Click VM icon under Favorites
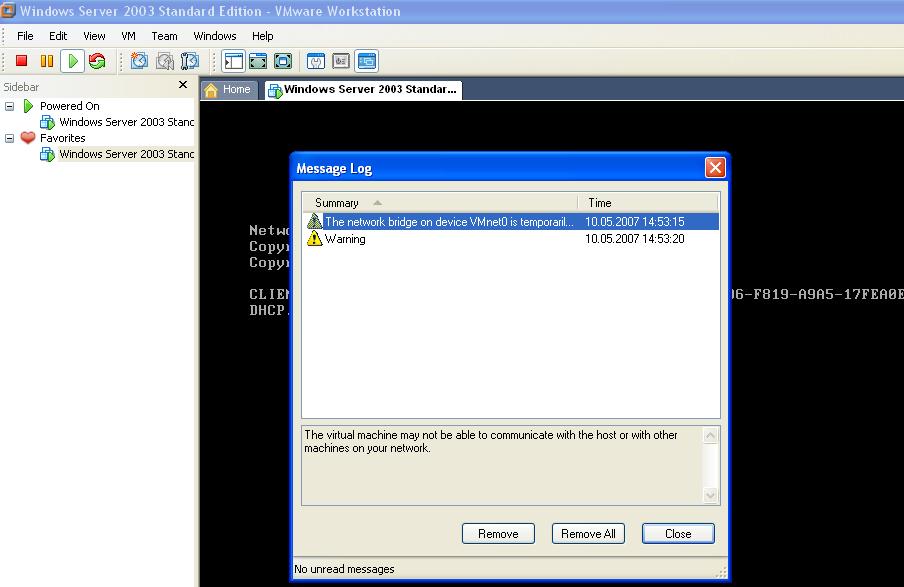 (x=47, y=154)
